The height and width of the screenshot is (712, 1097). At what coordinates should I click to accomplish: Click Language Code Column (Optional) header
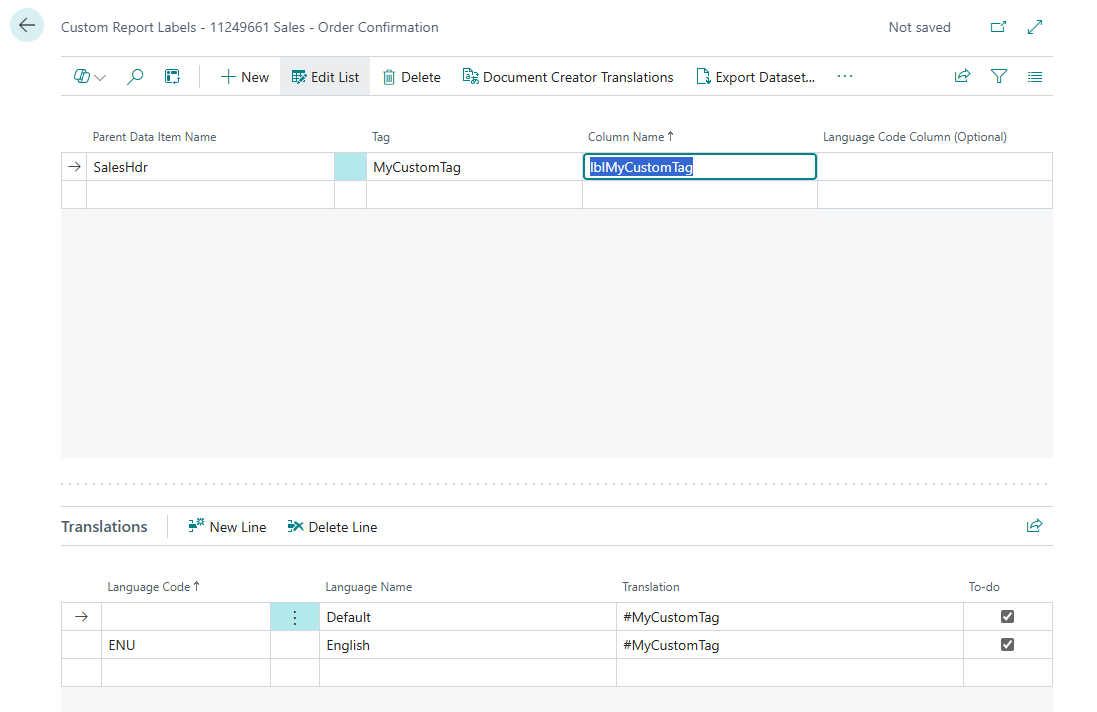(x=914, y=137)
